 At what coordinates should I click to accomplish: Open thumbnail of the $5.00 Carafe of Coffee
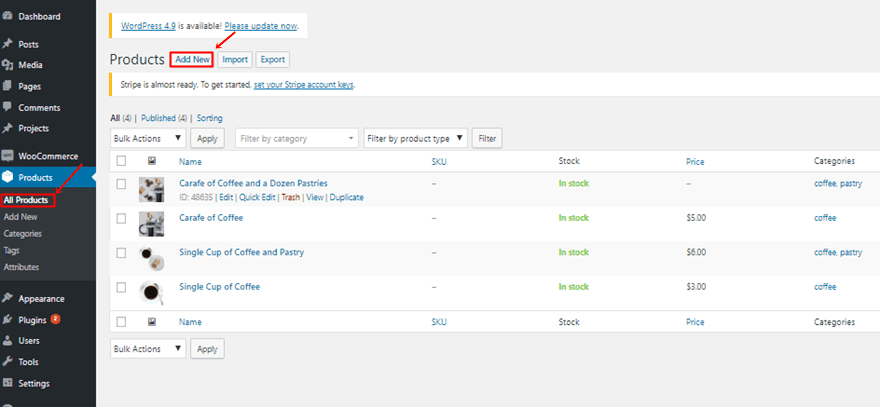[x=152, y=224]
